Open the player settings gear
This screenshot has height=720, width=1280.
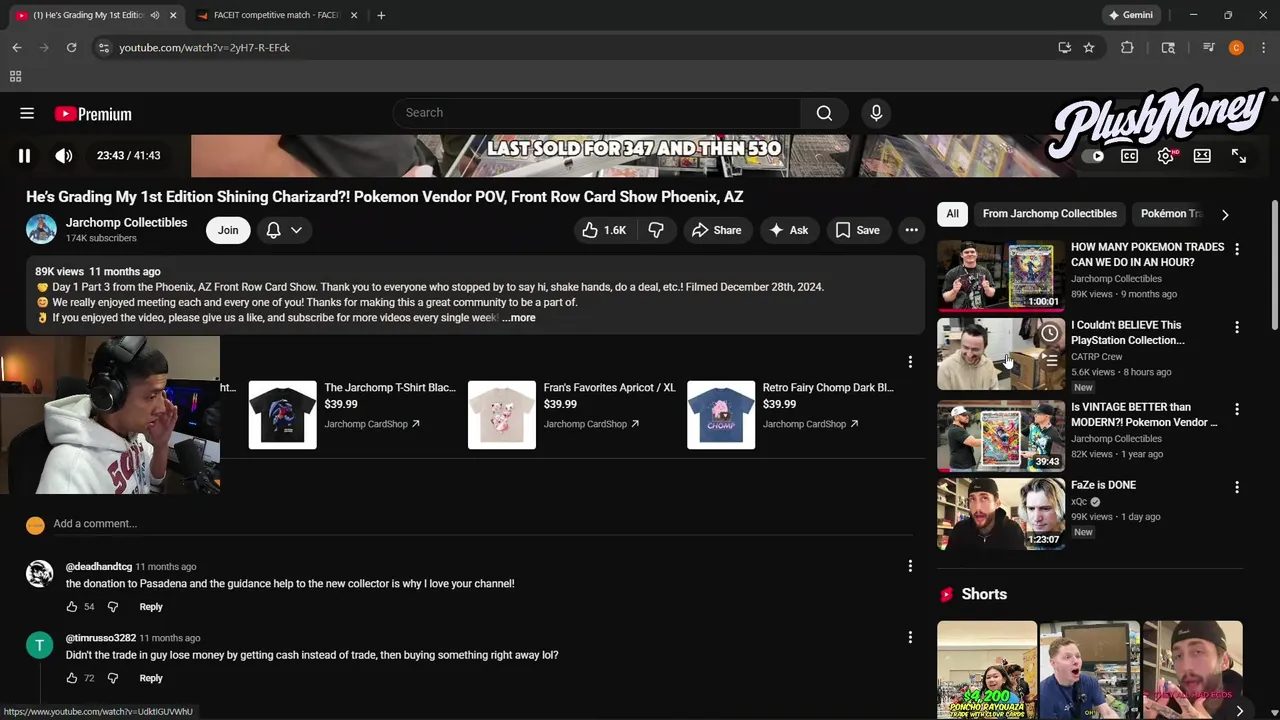point(1166,156)
